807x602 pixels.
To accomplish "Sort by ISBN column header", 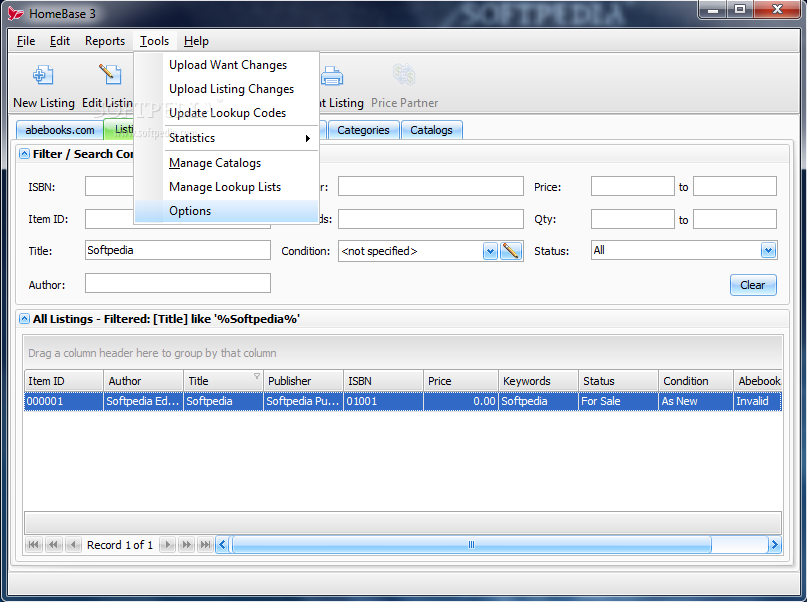I will 383,381.
